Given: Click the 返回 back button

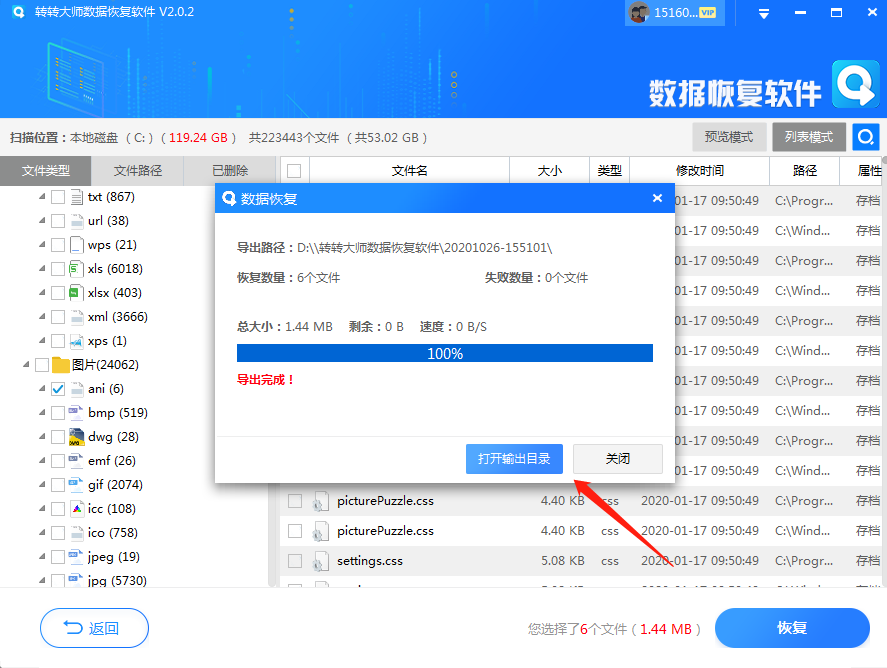Looking at the screenshot, I should (x=94, y=628).
